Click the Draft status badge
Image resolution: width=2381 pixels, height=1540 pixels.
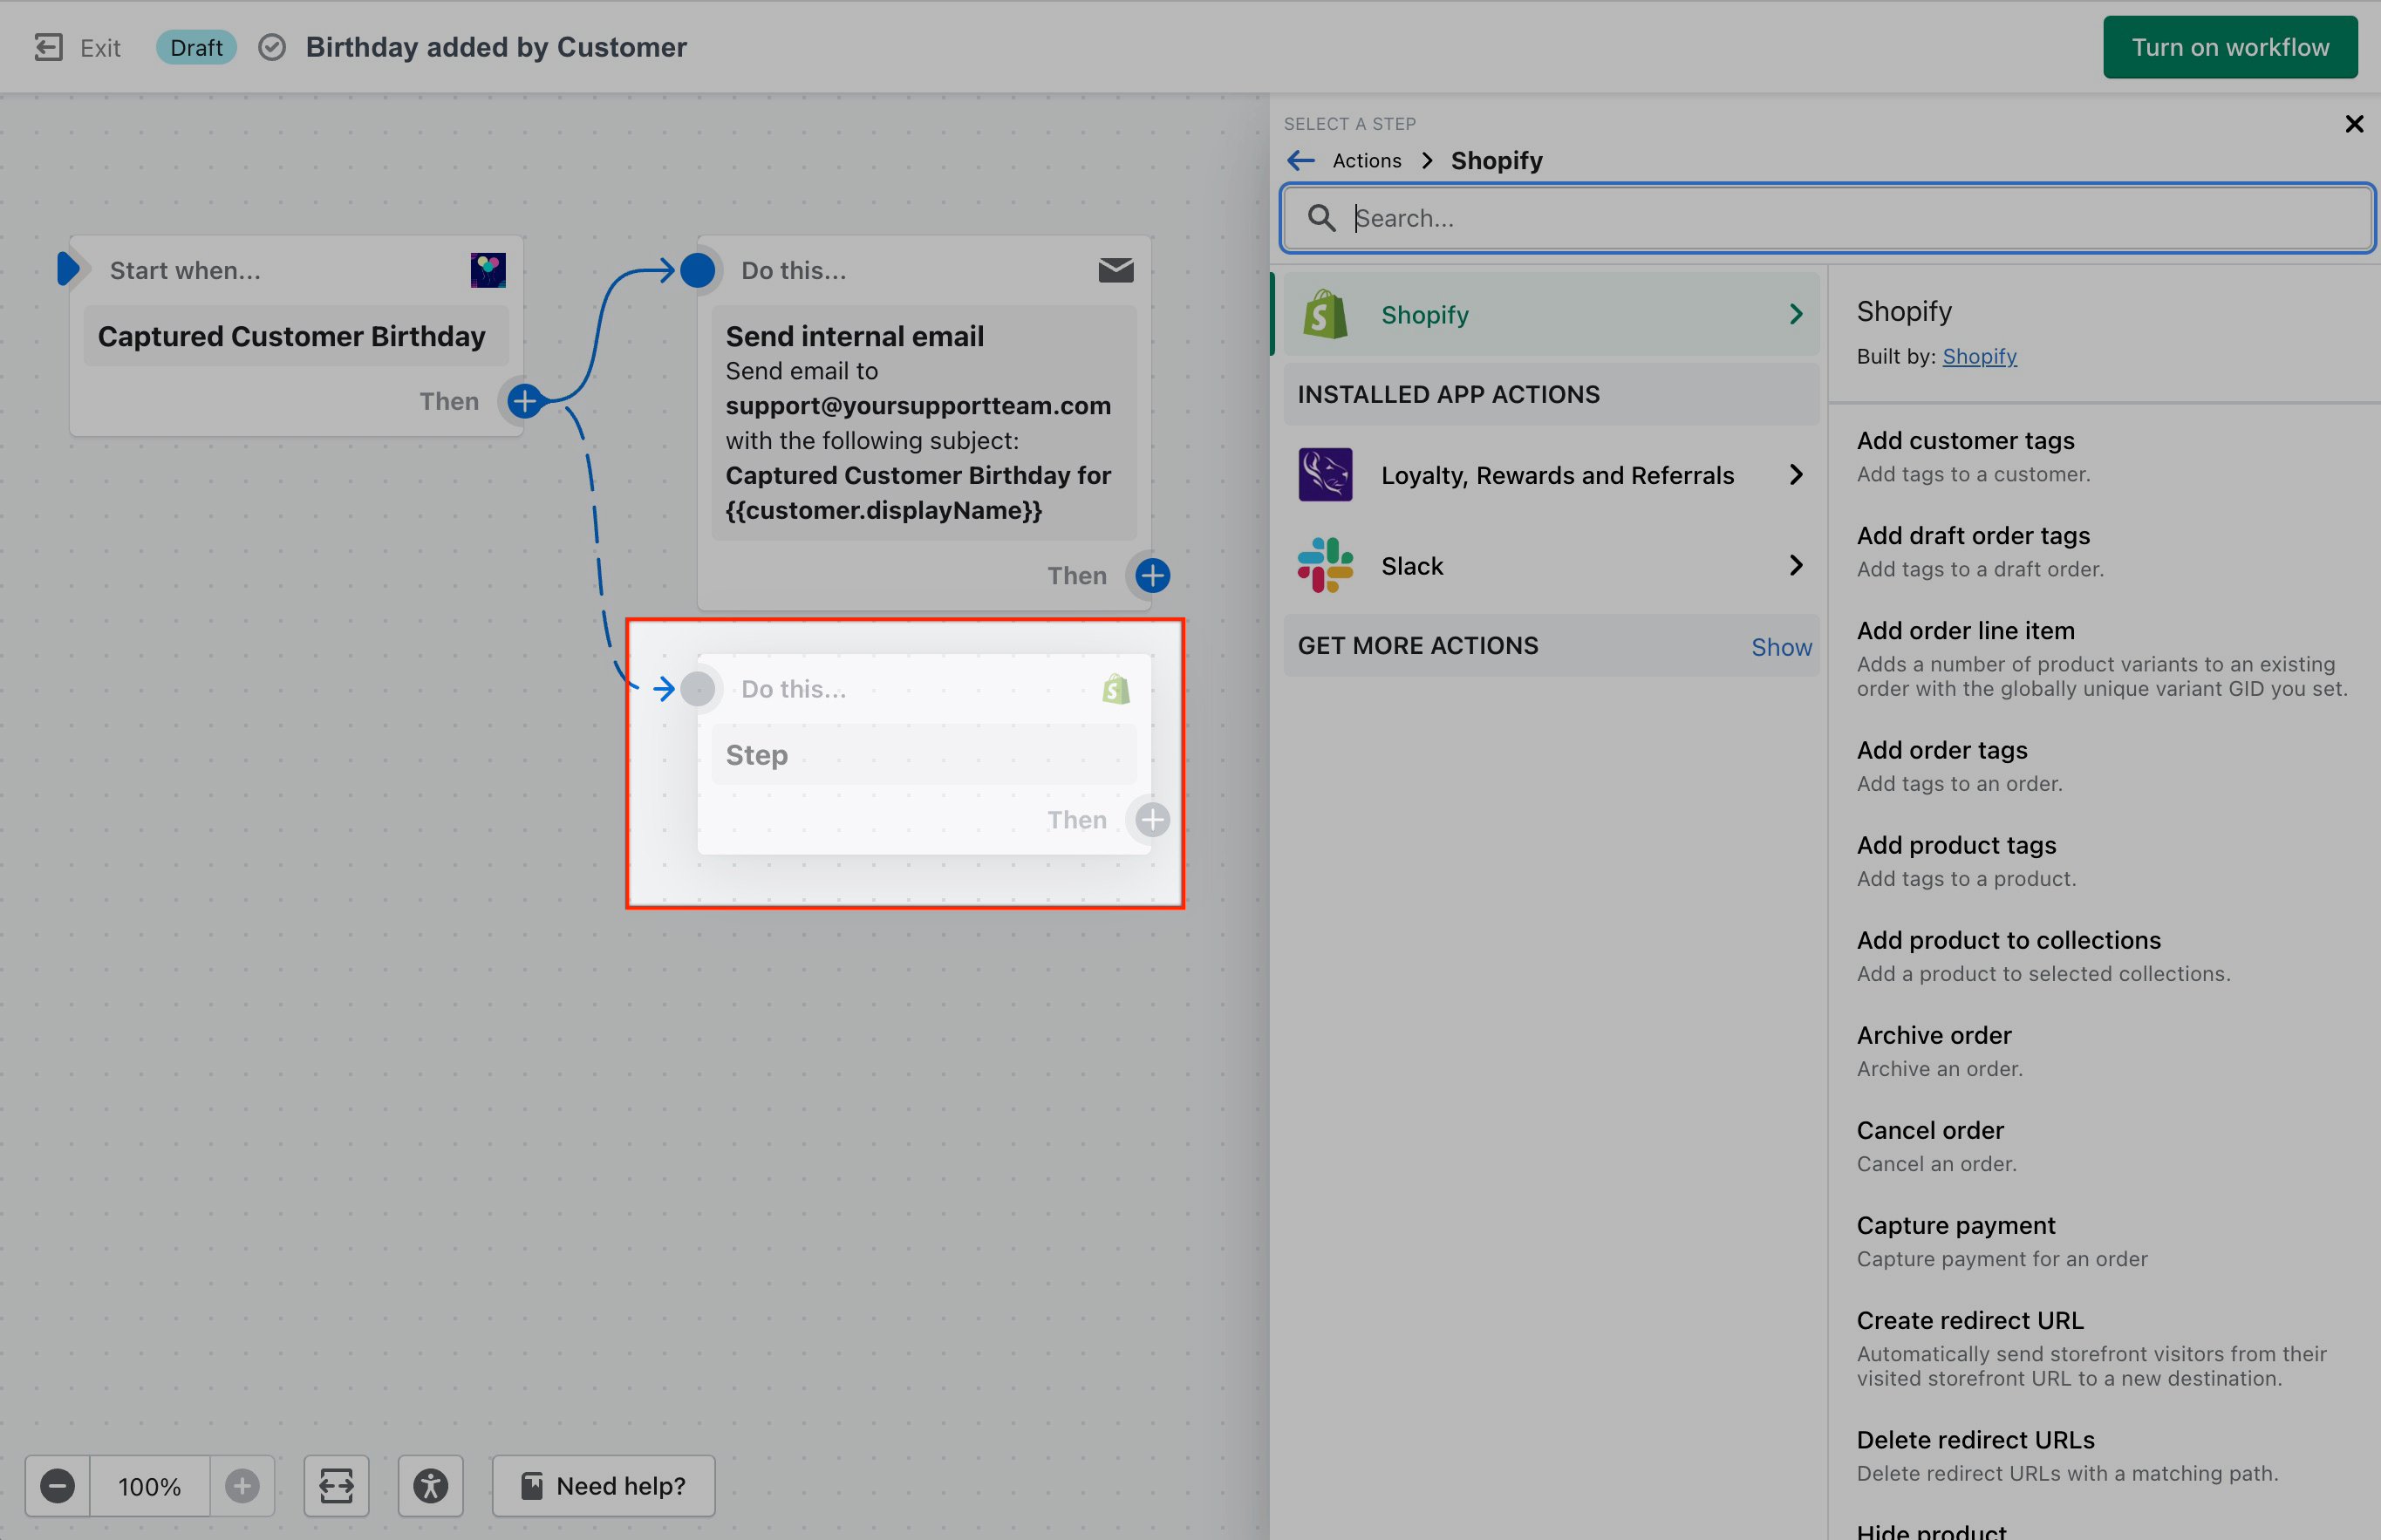pyautogui.click(x=196, y=47)
